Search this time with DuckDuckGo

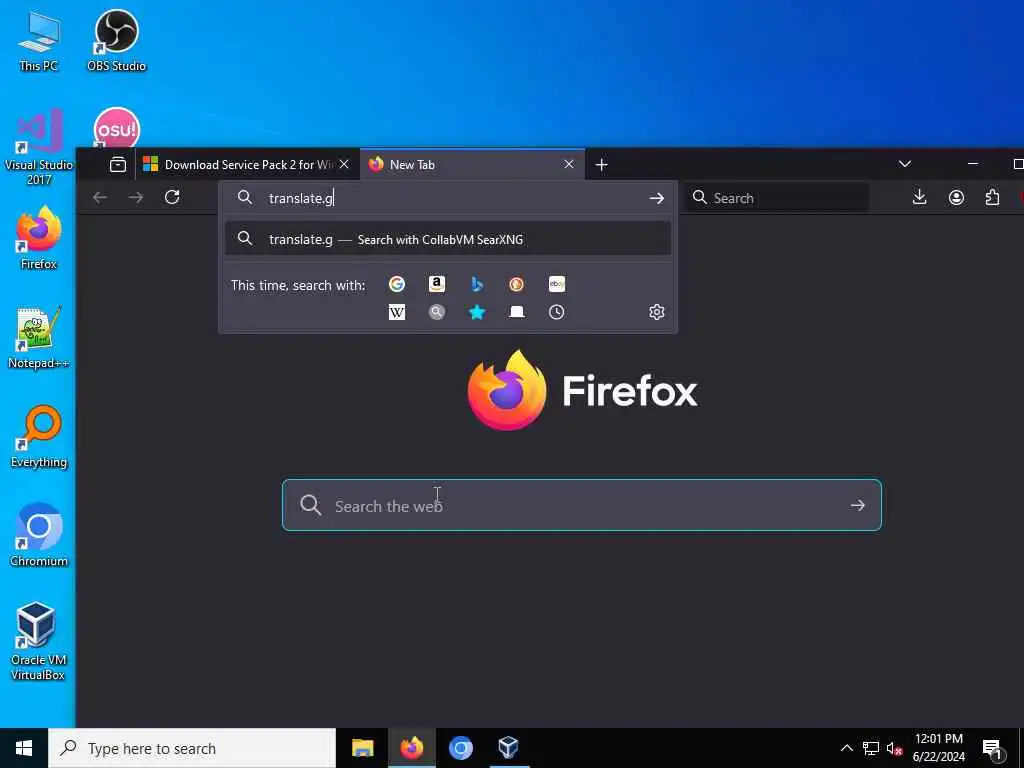(517, 284)
